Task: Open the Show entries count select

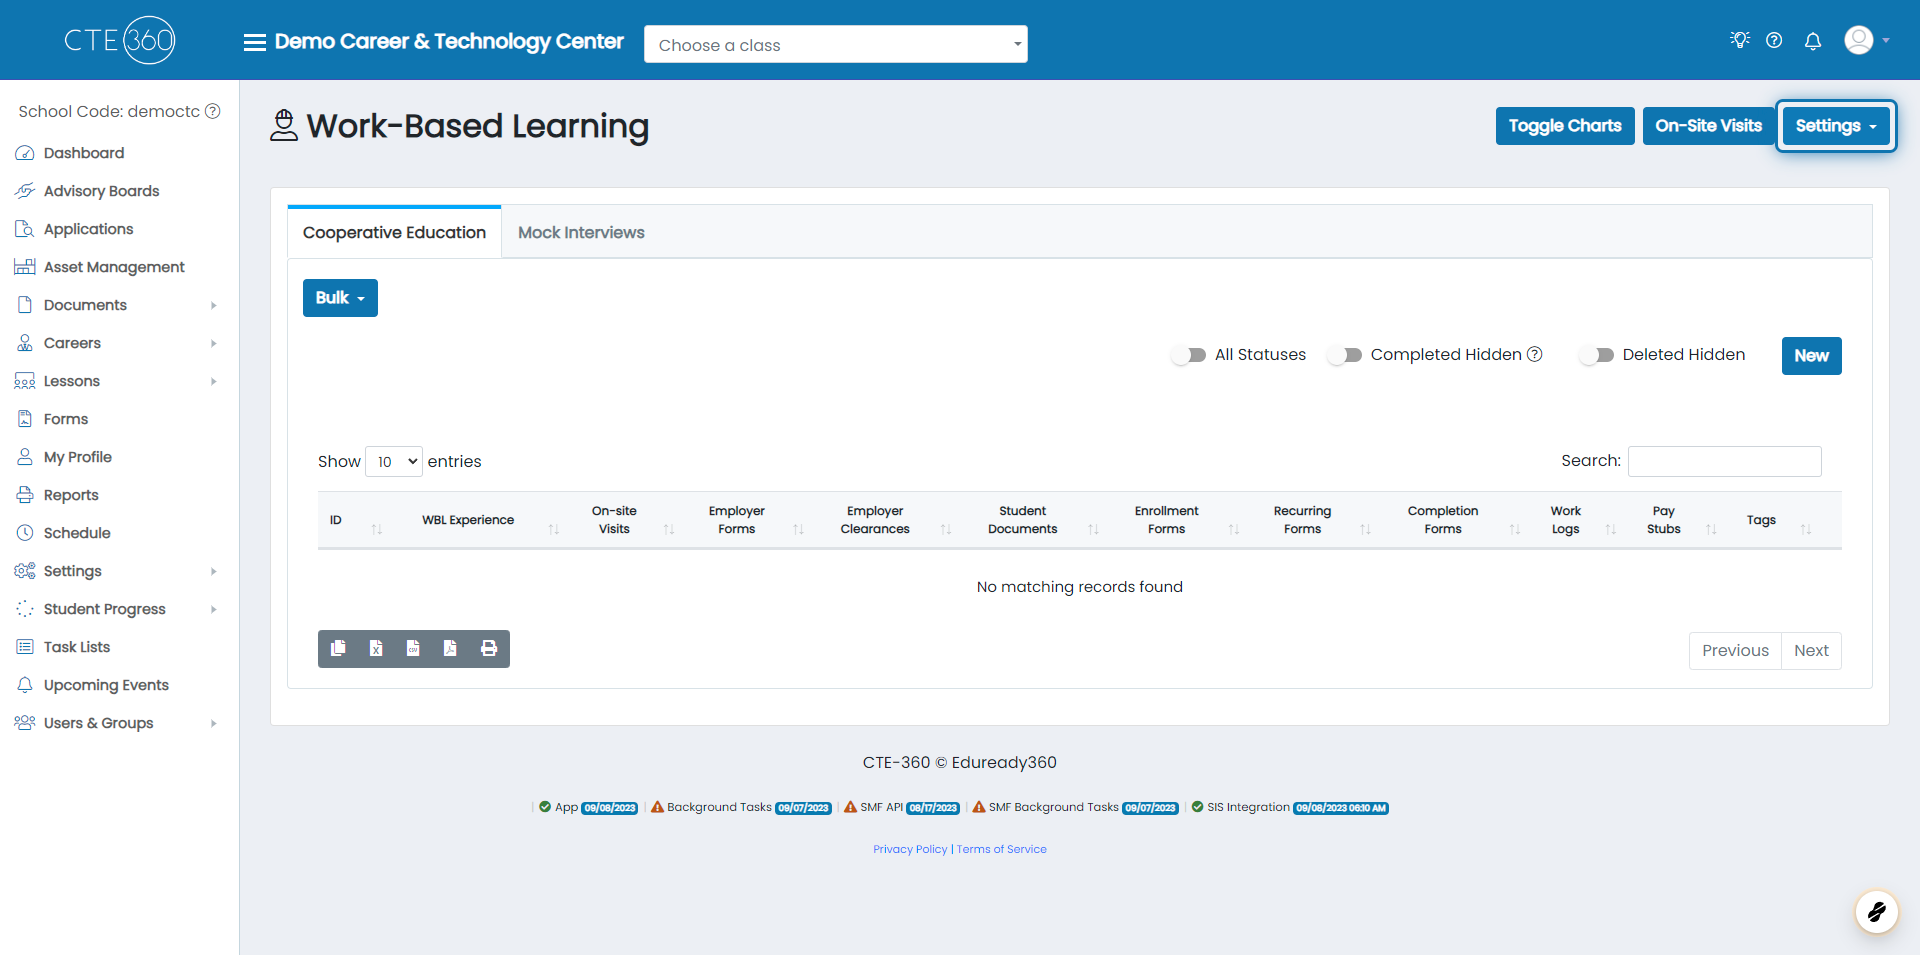Action: 394,461
